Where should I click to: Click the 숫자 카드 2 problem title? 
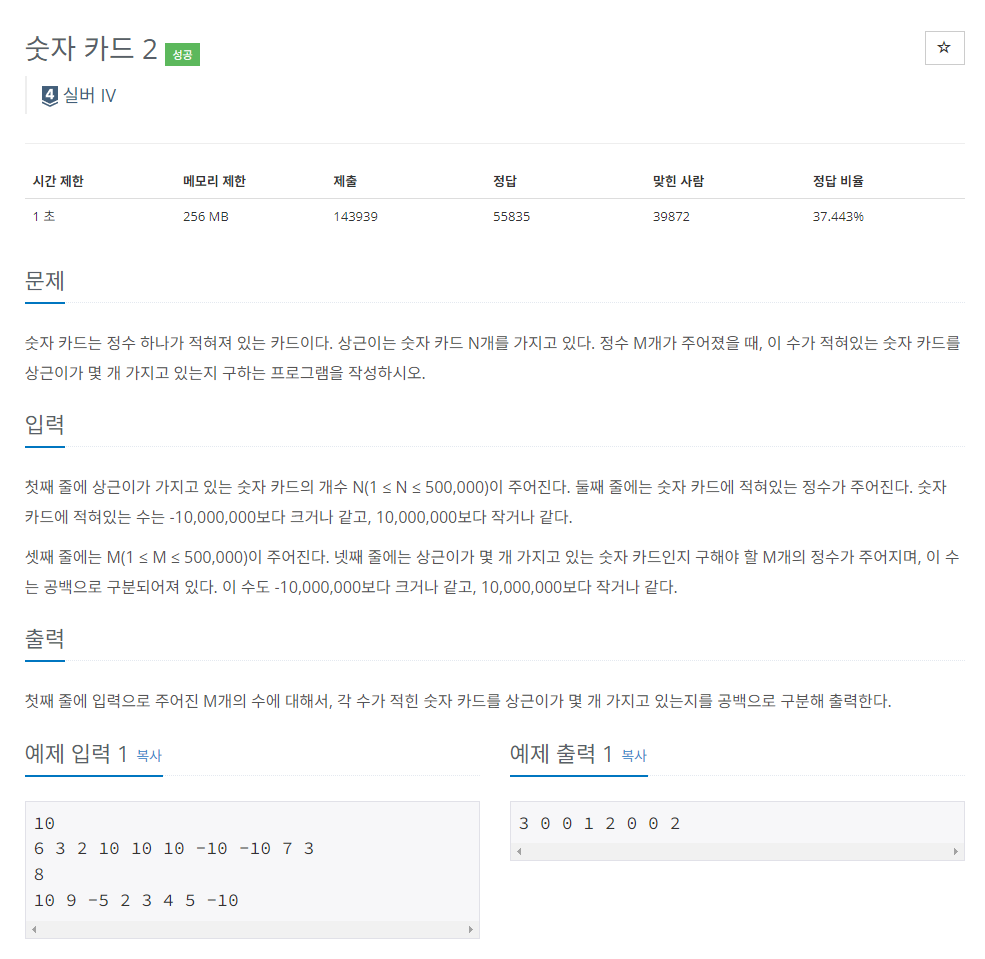(x=91, y=48)
